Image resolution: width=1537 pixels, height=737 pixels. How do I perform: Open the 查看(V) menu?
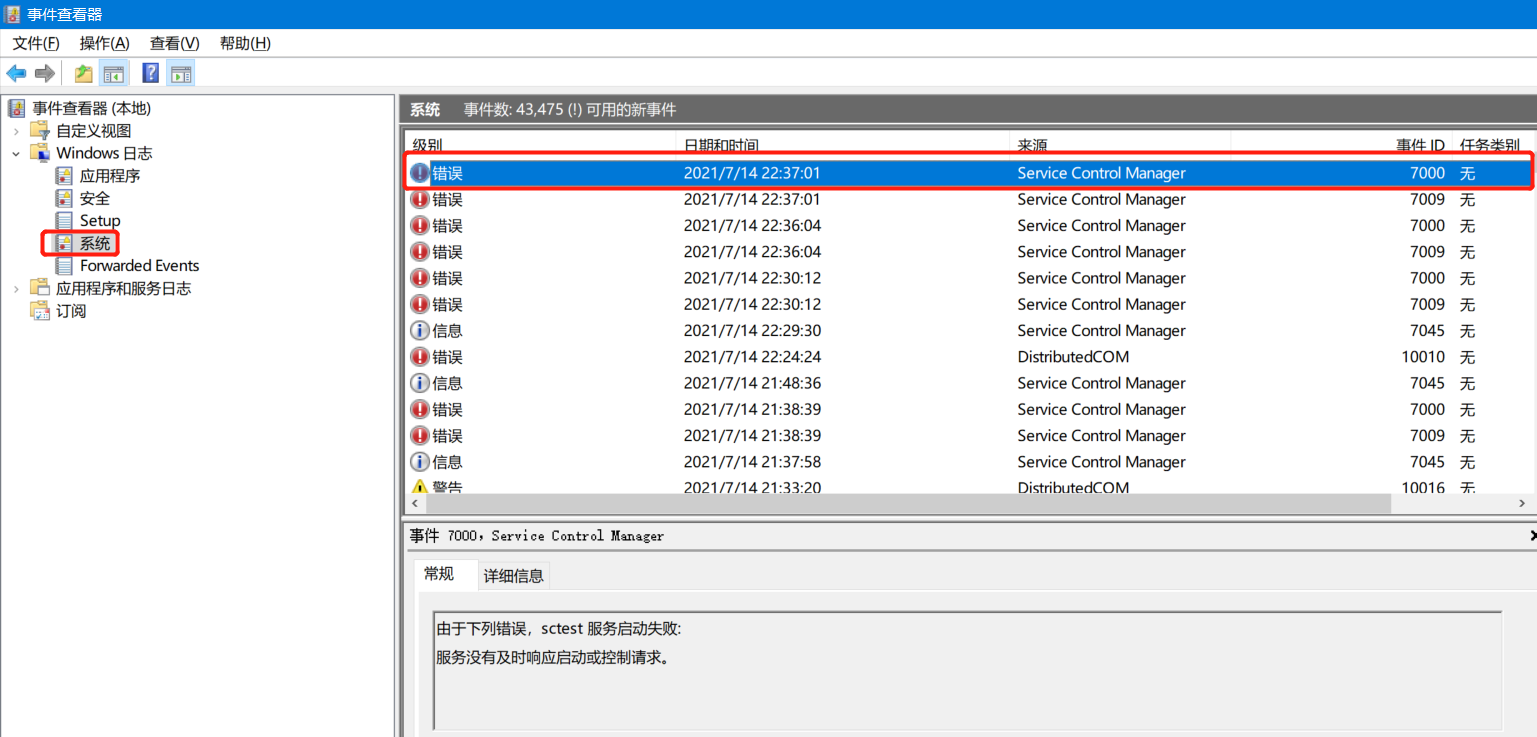tap(175, 43)
